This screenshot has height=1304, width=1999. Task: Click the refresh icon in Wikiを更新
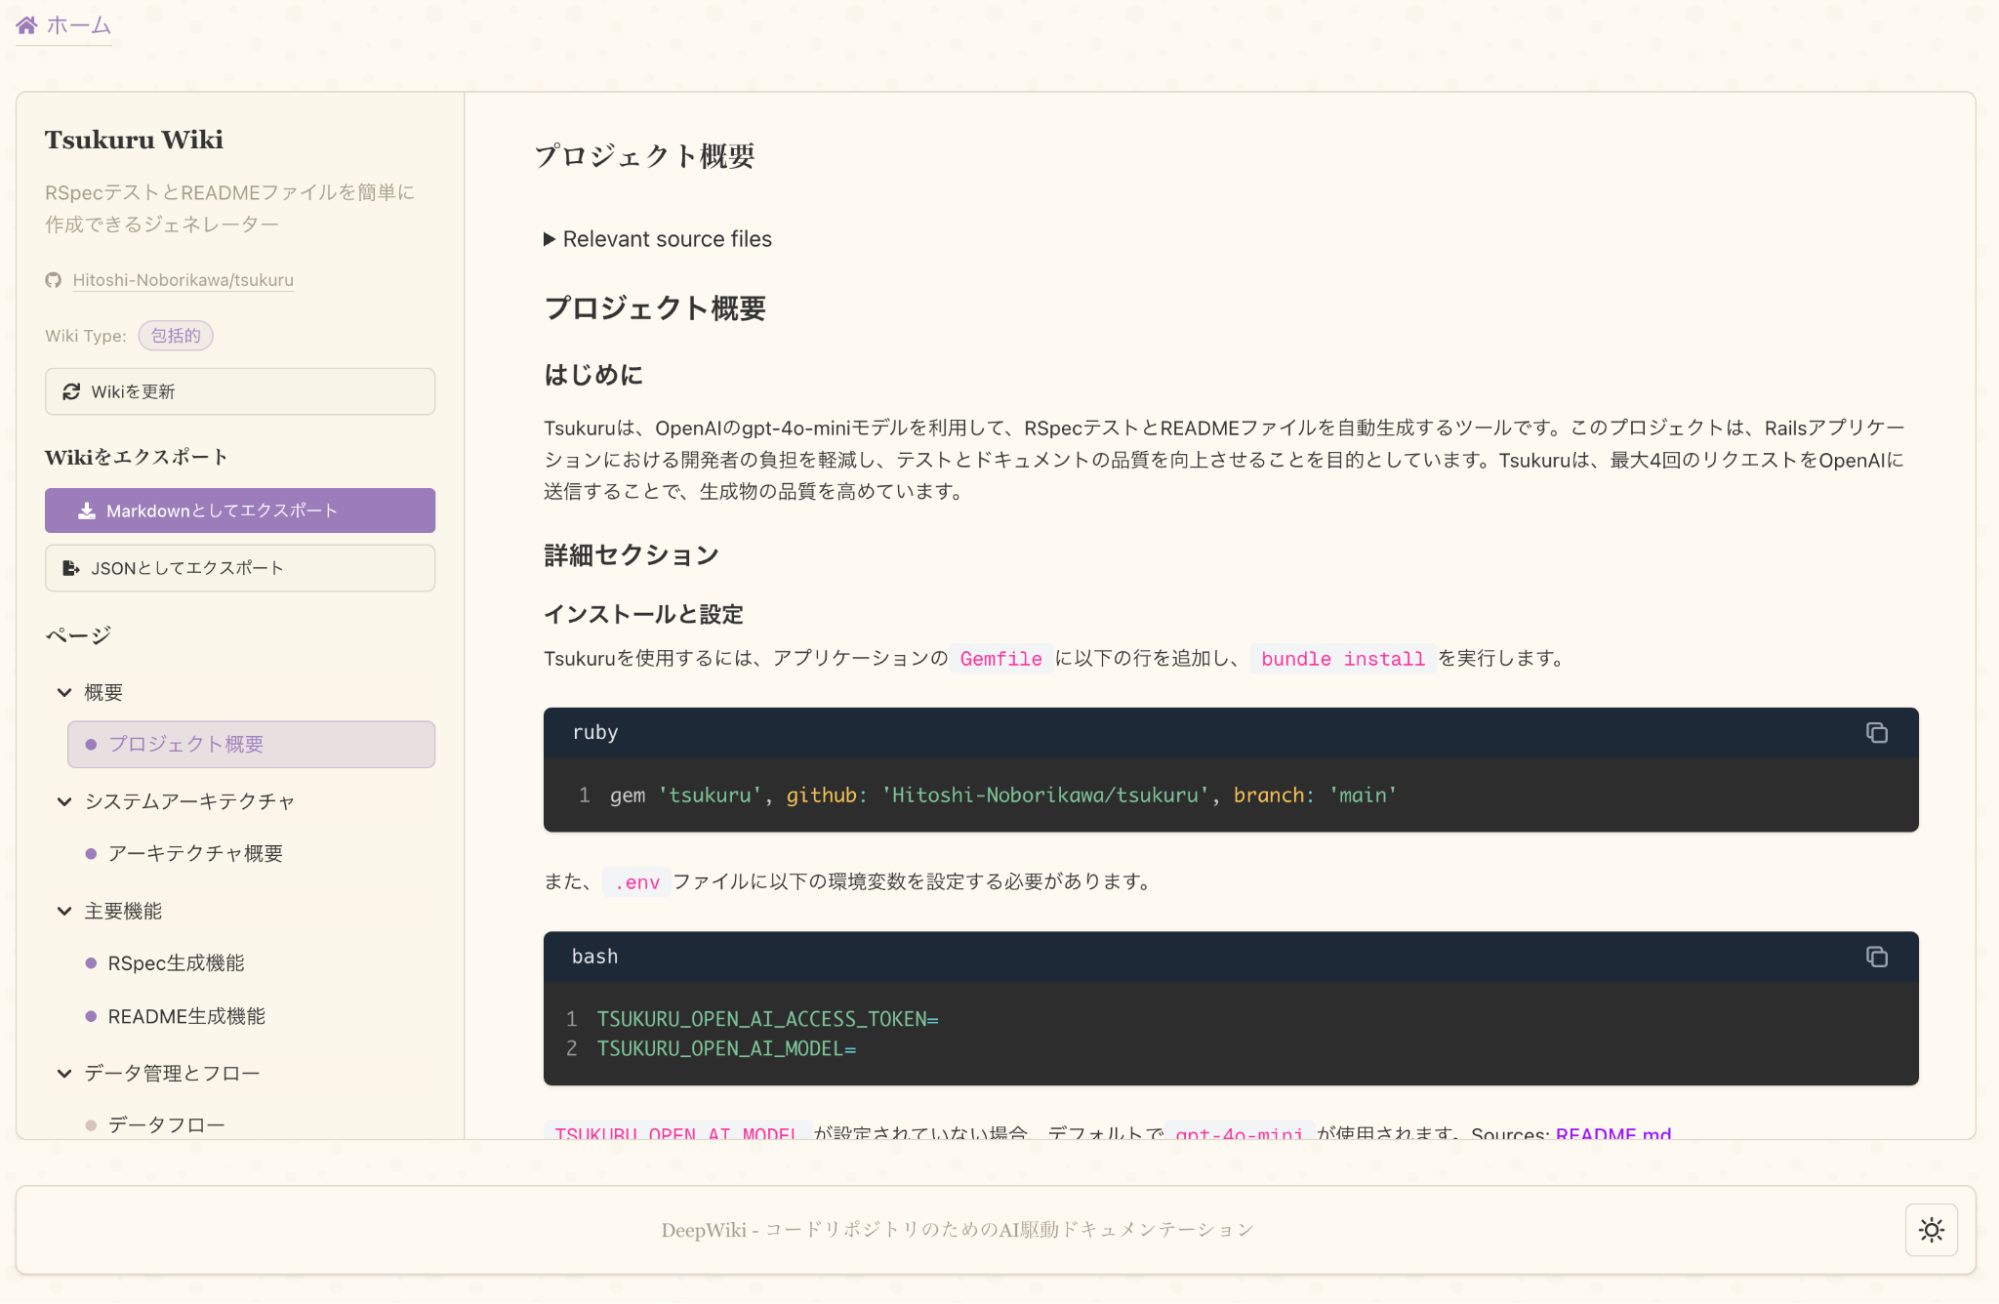coord(72,392)
